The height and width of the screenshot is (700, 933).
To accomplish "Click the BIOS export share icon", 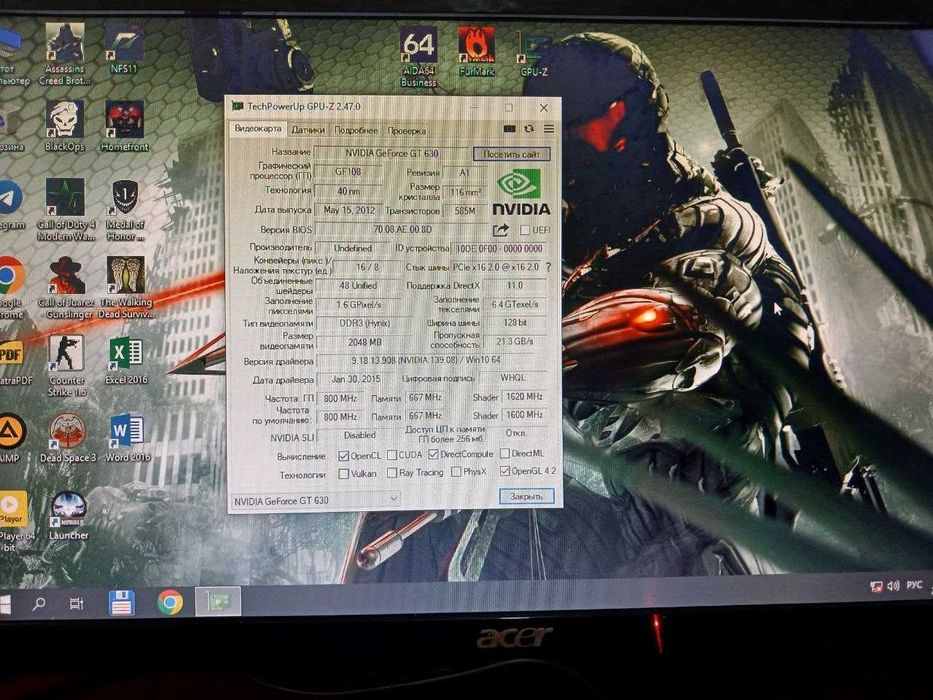I will (500, 230).
